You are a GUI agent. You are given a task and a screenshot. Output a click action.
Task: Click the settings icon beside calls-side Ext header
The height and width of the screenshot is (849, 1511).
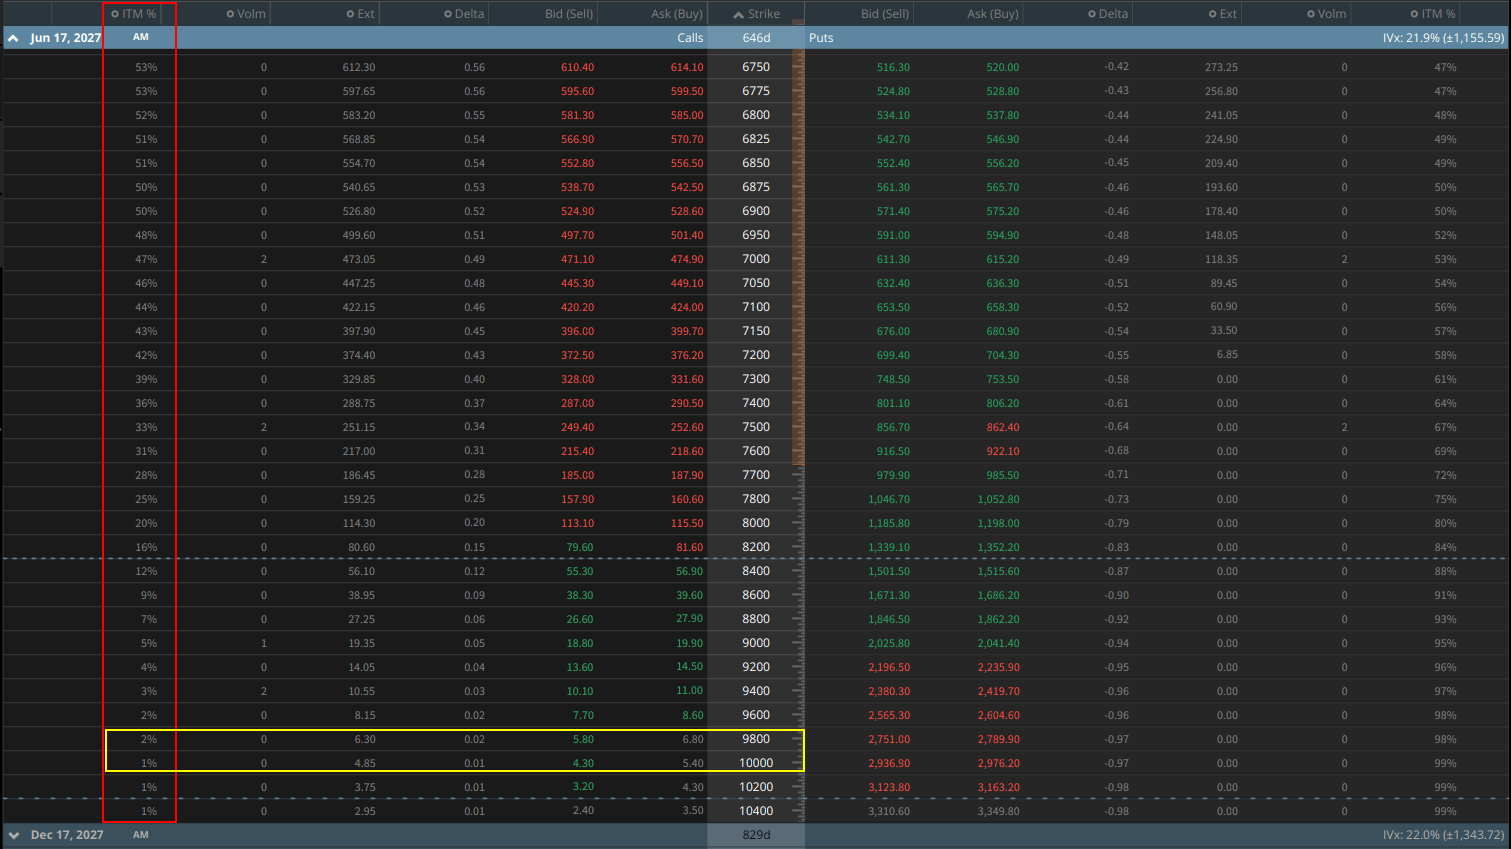click(350, 14)
